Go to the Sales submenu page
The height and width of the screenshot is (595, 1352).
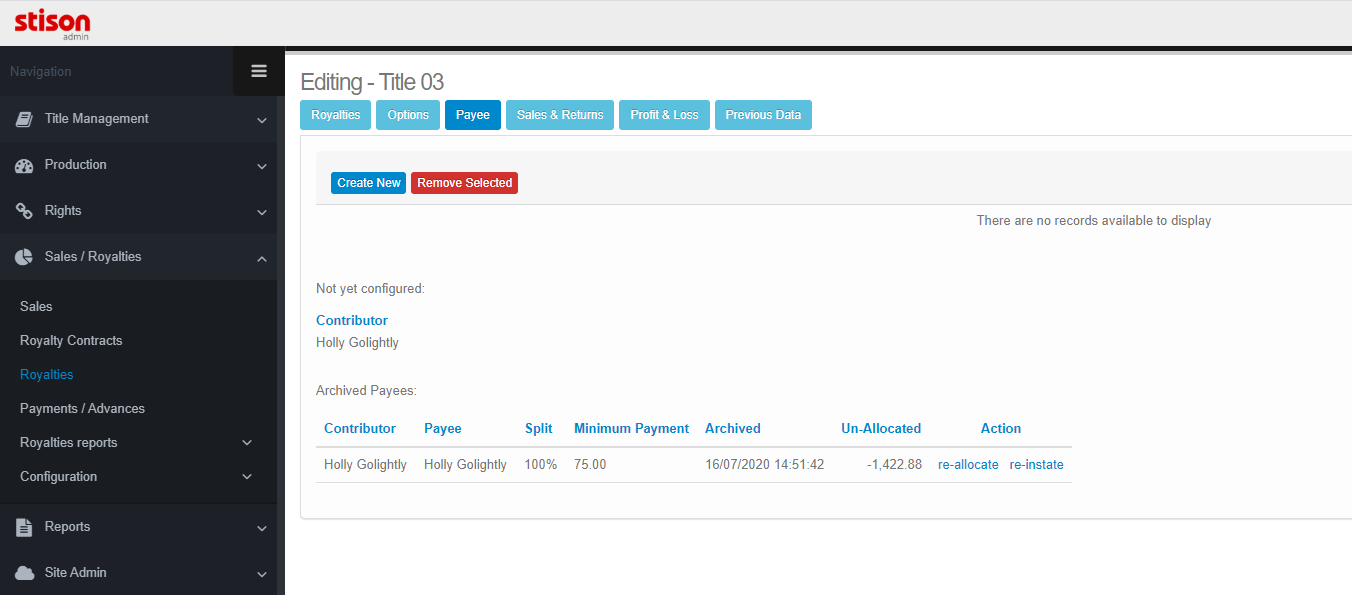[x=36, y=307]
